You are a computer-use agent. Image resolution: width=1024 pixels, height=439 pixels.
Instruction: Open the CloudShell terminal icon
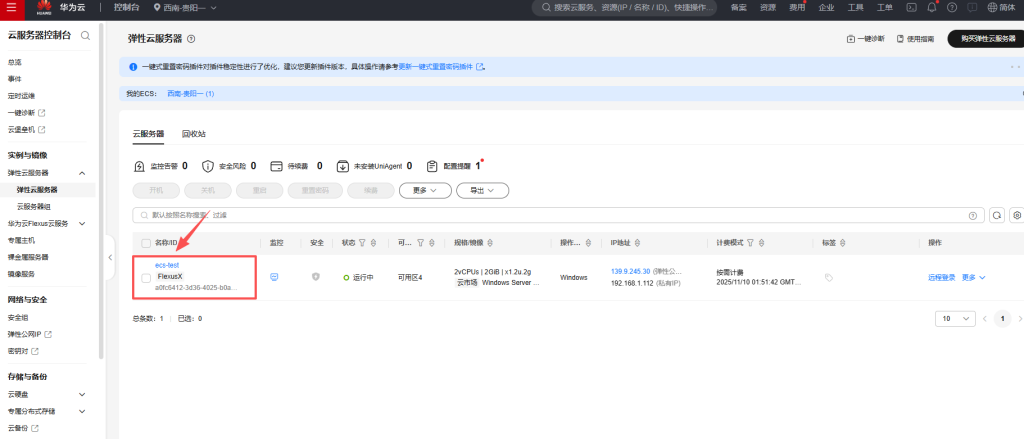[x=911, y=7]
